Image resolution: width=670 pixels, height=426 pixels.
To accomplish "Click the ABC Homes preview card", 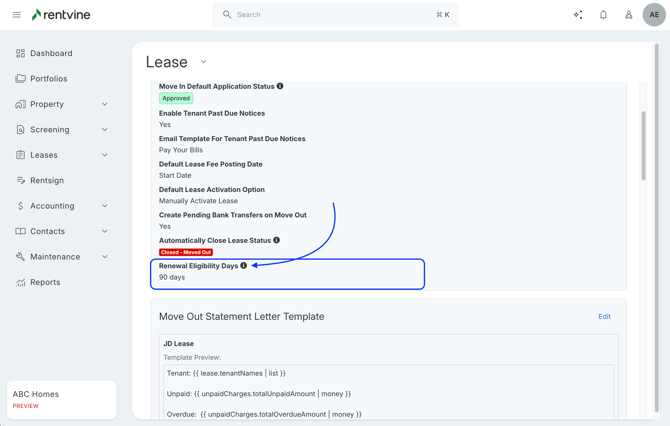I will pyautogui.click(x=61, y=399).
